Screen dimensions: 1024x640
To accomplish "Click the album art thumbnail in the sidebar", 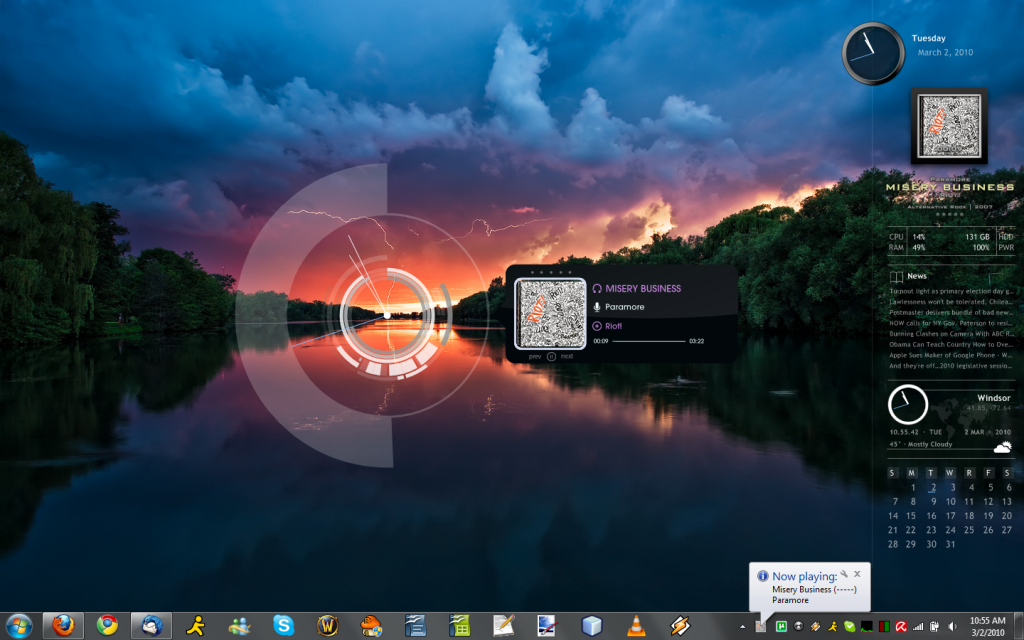I will [949, 126].
